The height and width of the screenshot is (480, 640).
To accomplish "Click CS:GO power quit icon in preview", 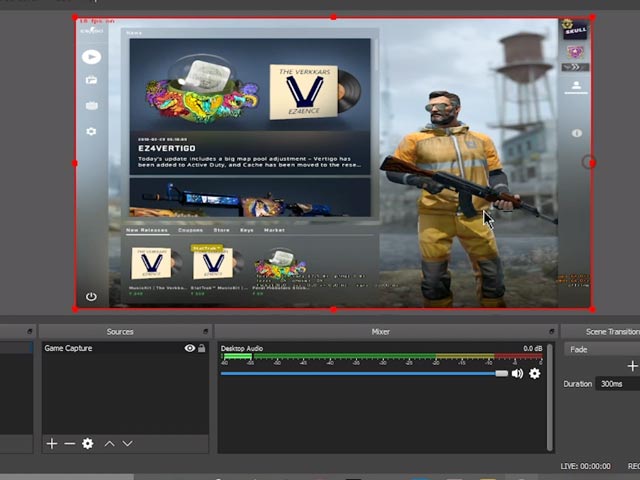I will (91, 296).
